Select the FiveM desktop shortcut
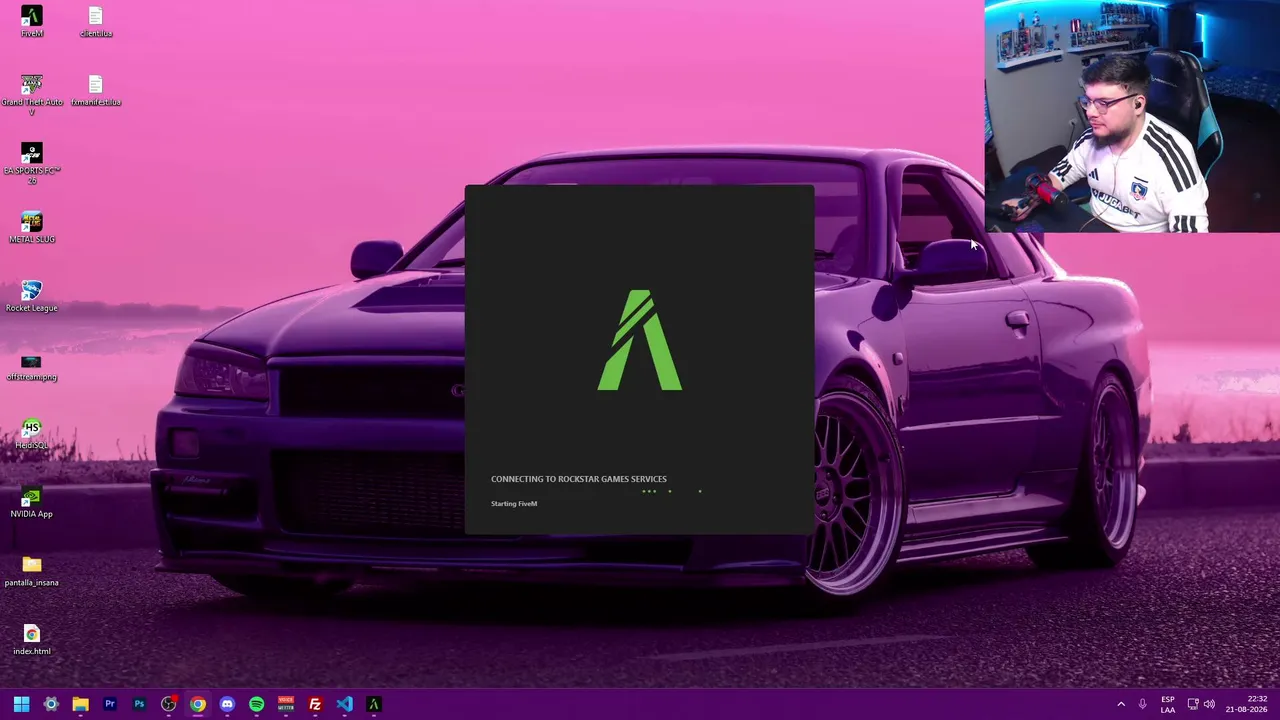Image resolution: width=1280 pixels, height=720 pixels. pyautogui.click(x=32, y=22)
